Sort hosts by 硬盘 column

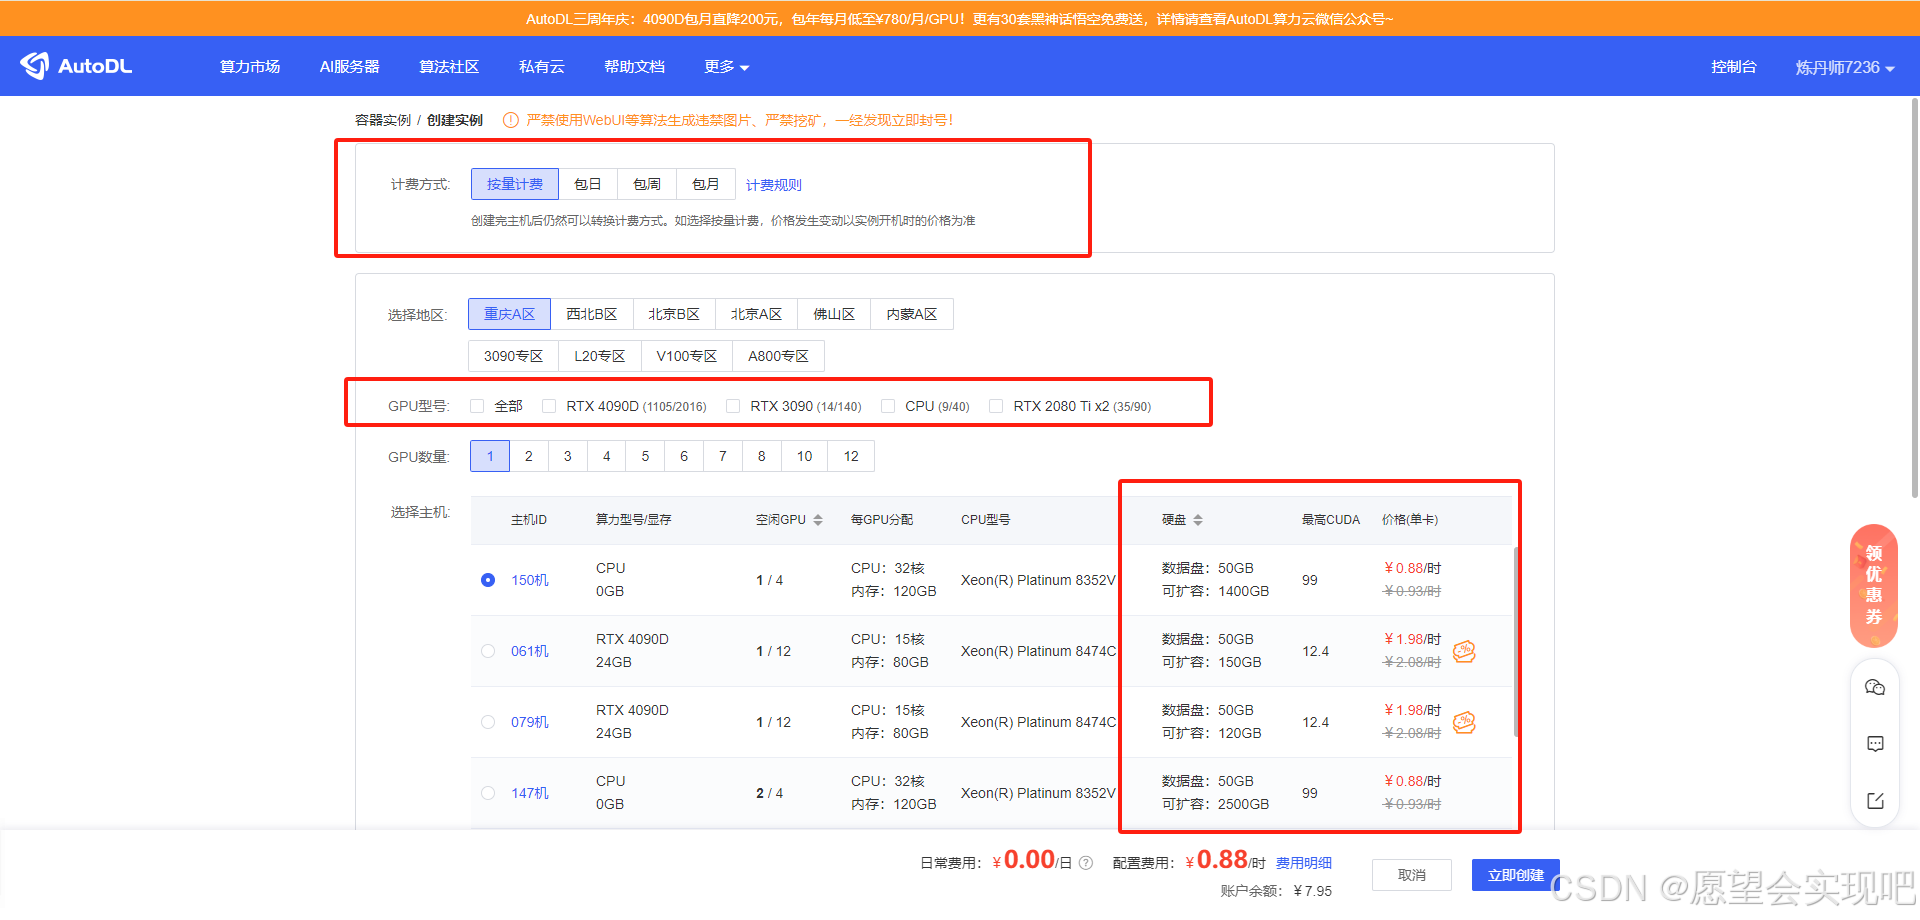coord(1197,520)
